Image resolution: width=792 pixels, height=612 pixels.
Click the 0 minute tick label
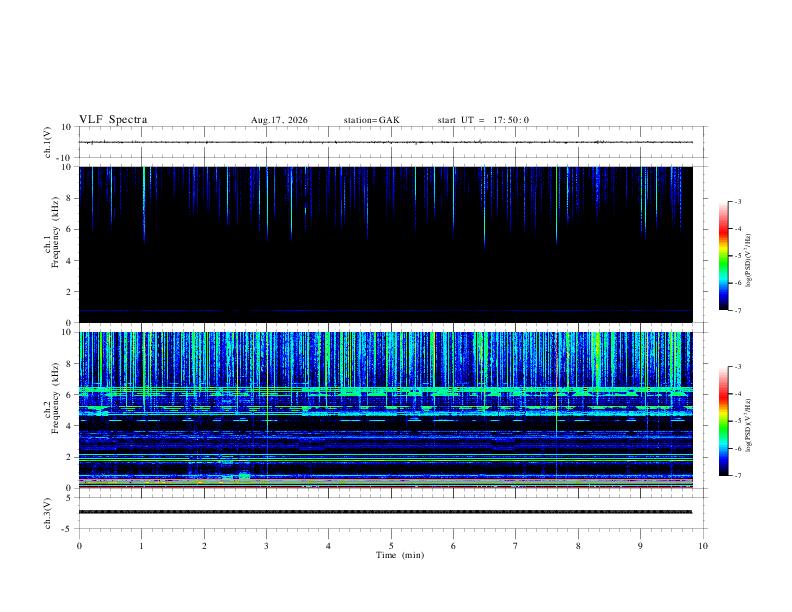pos(79,546)
